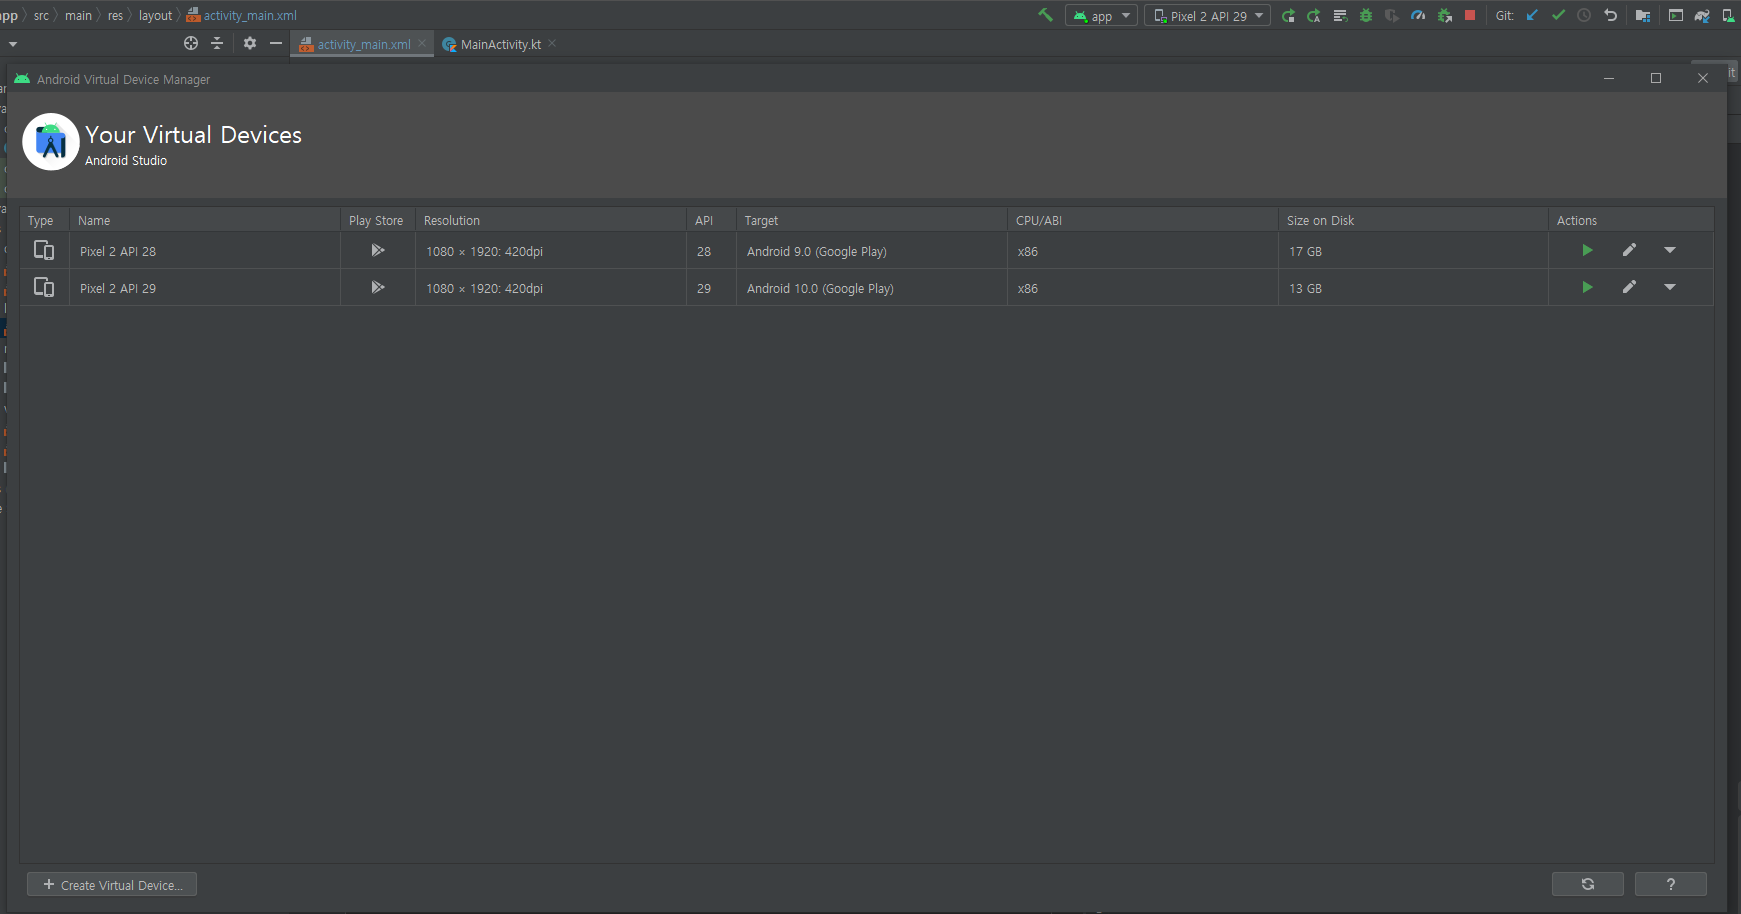
Task: Click the Git Show History clock icon
Action: click(1584, 15)
